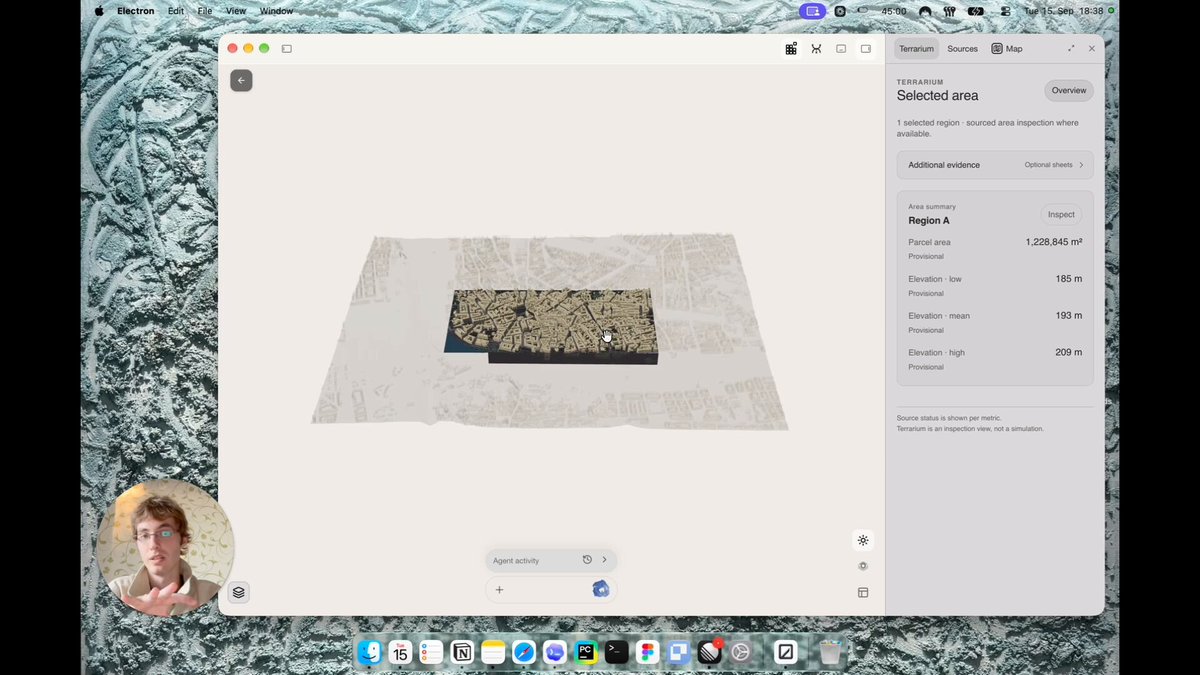Open Finder from the Dock

[x=370, y=652]
